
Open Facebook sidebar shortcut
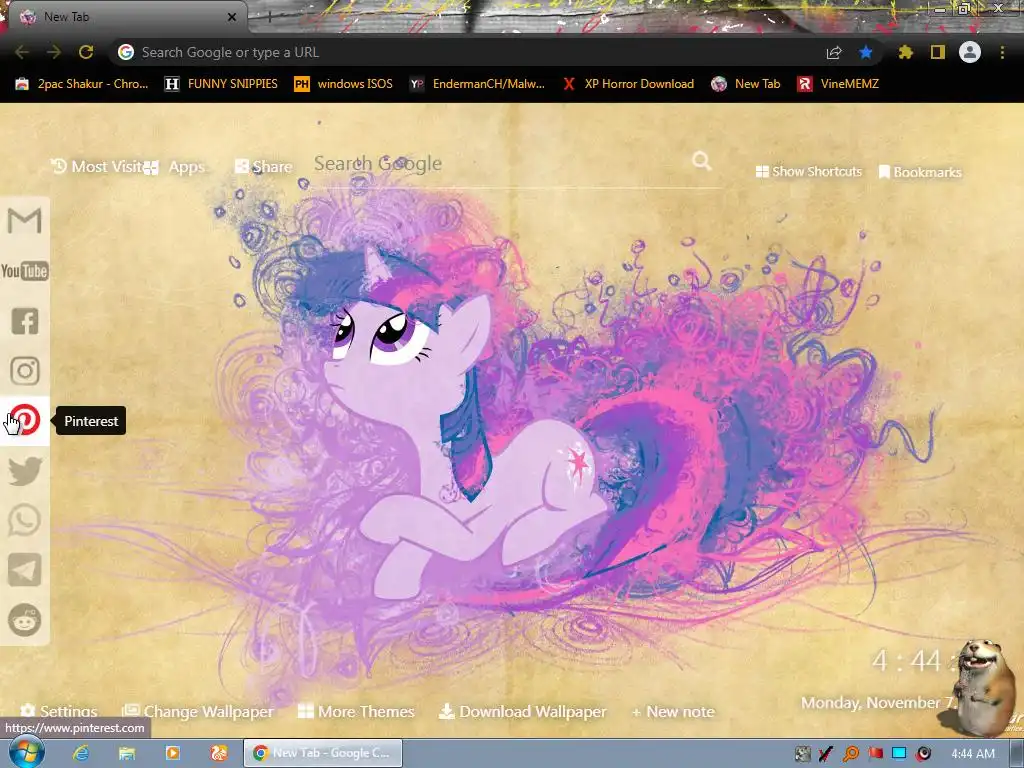coord(25,321)
